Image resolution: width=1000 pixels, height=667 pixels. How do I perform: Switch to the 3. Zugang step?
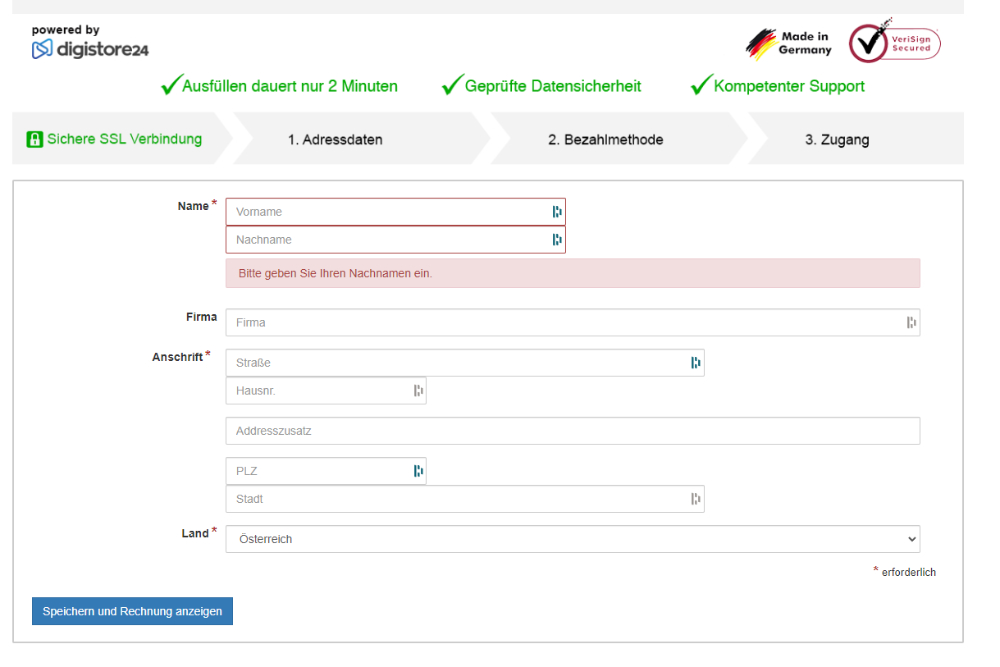point(836,140)
